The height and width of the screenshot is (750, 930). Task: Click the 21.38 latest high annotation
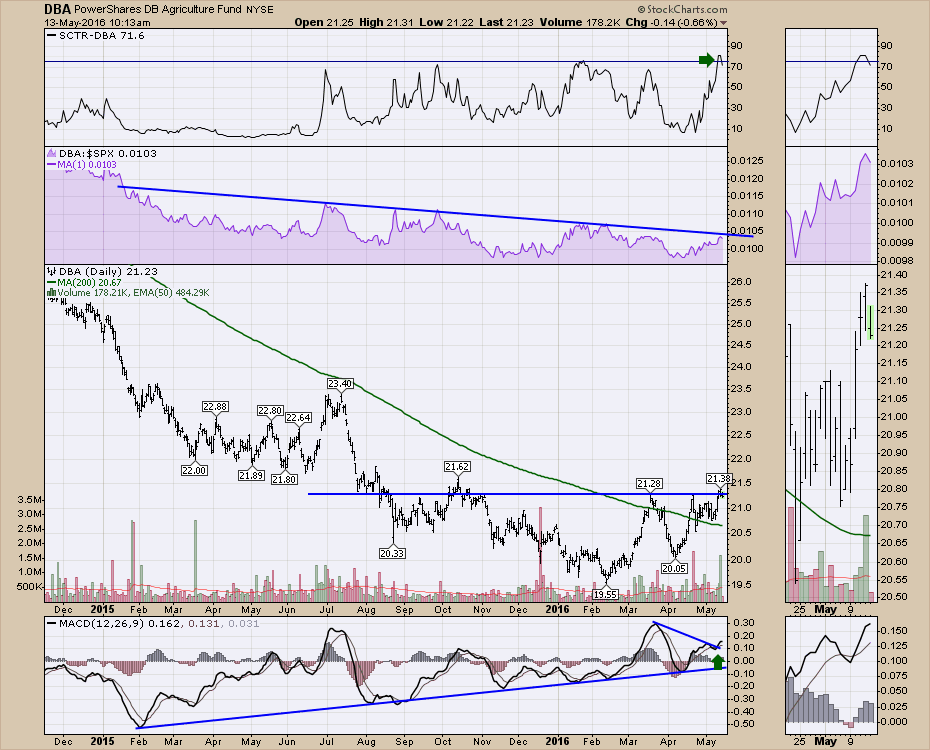click(x=719, y=478)
